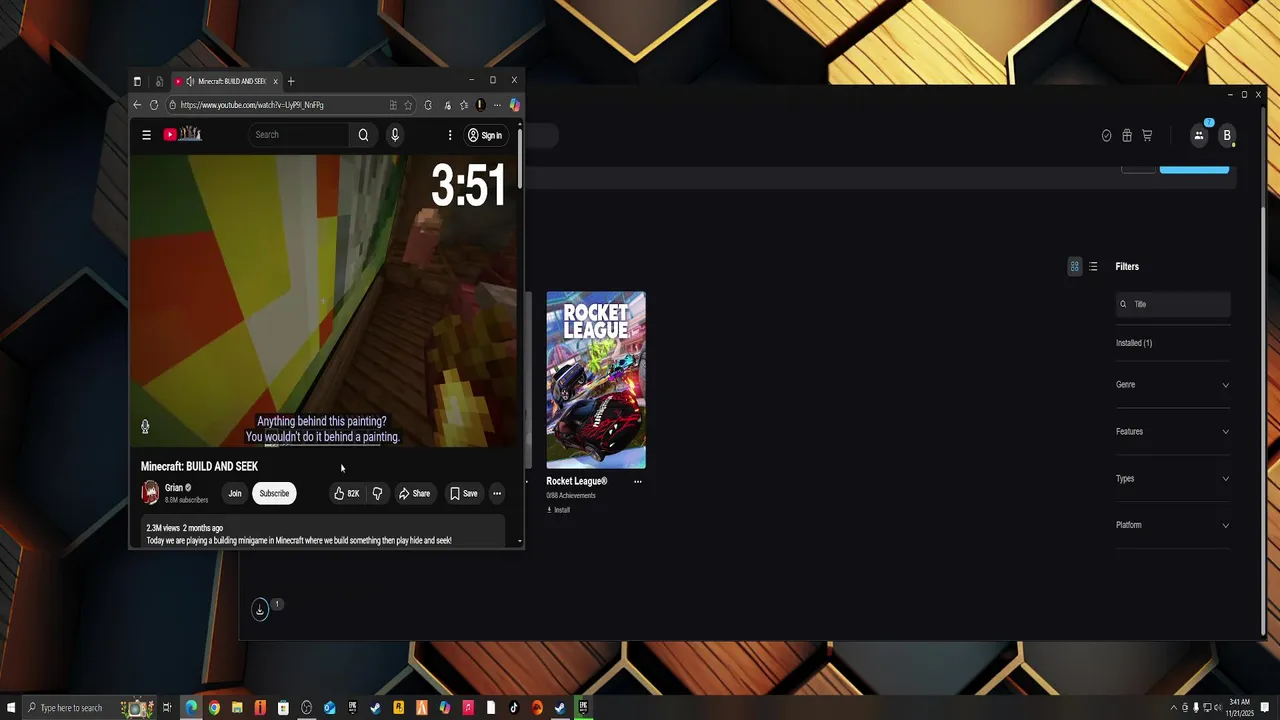Open a new browser tab
The height and width of the screenshot is (720, 1280).
291,82
